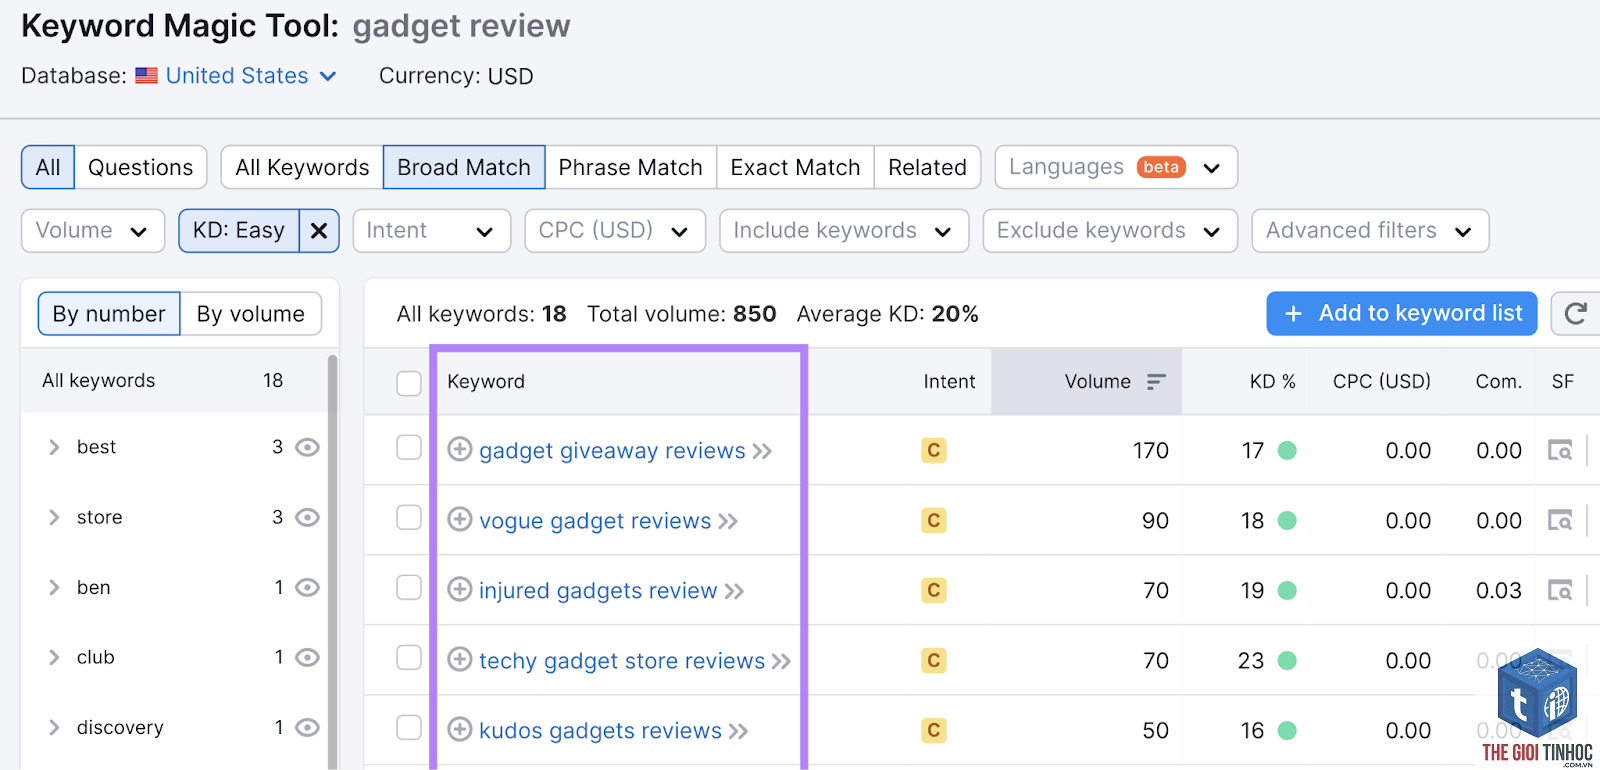
Task: Click double-arrow next to techy gadget store reviews
Action: (x=781, y=662)
